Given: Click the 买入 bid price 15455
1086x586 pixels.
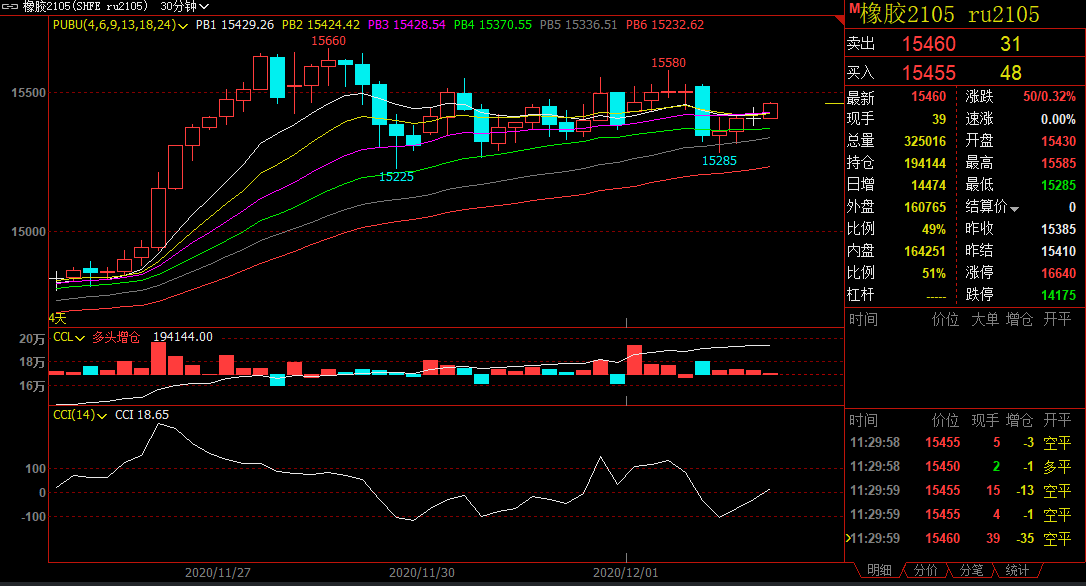Looking at the screenshot, I should [x=929, y=73].
